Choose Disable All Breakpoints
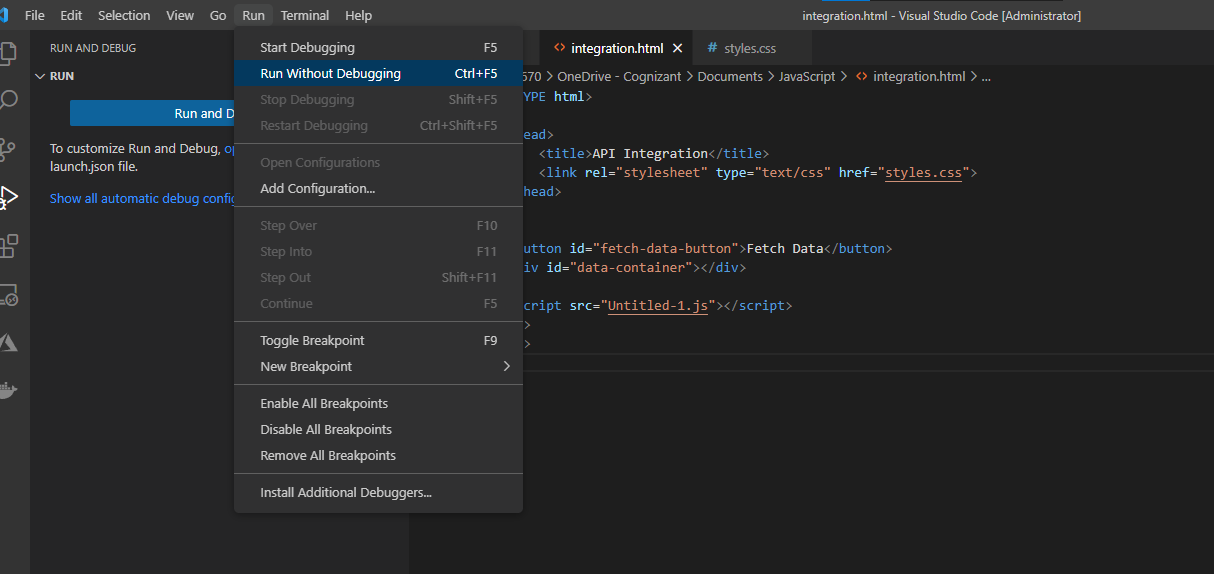 (378, 429)
